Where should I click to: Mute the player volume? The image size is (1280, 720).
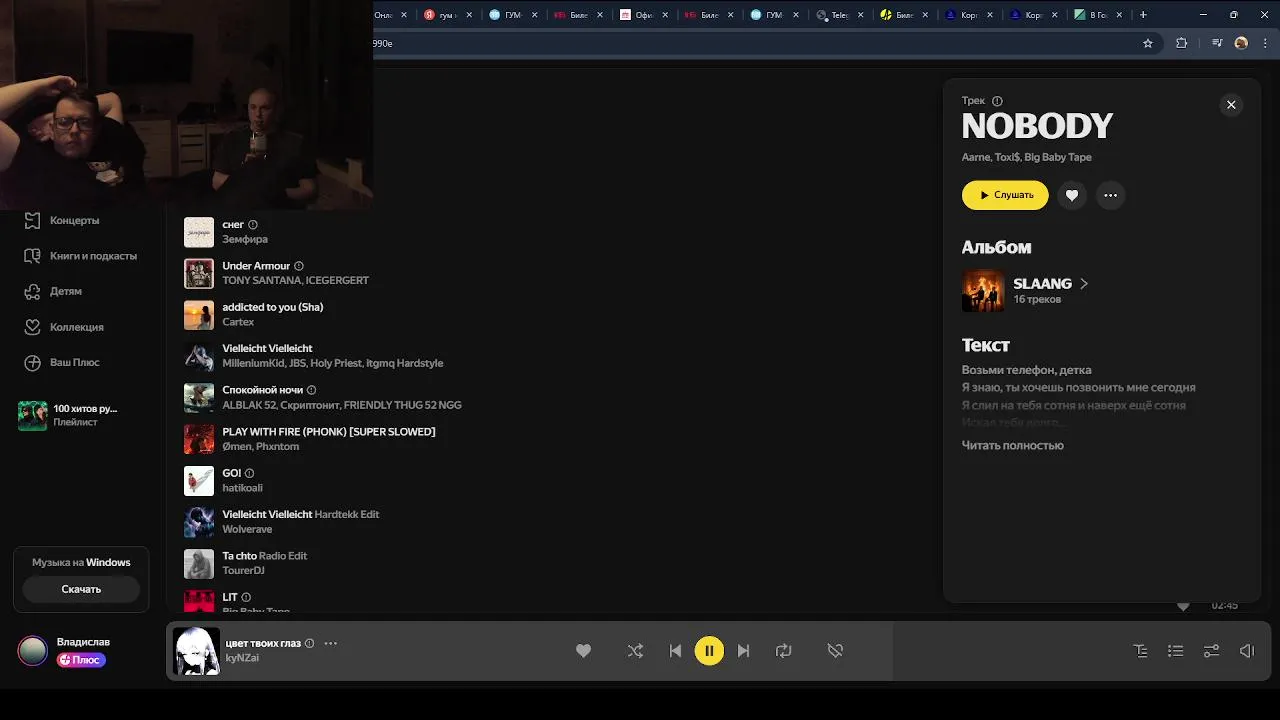1246,651
